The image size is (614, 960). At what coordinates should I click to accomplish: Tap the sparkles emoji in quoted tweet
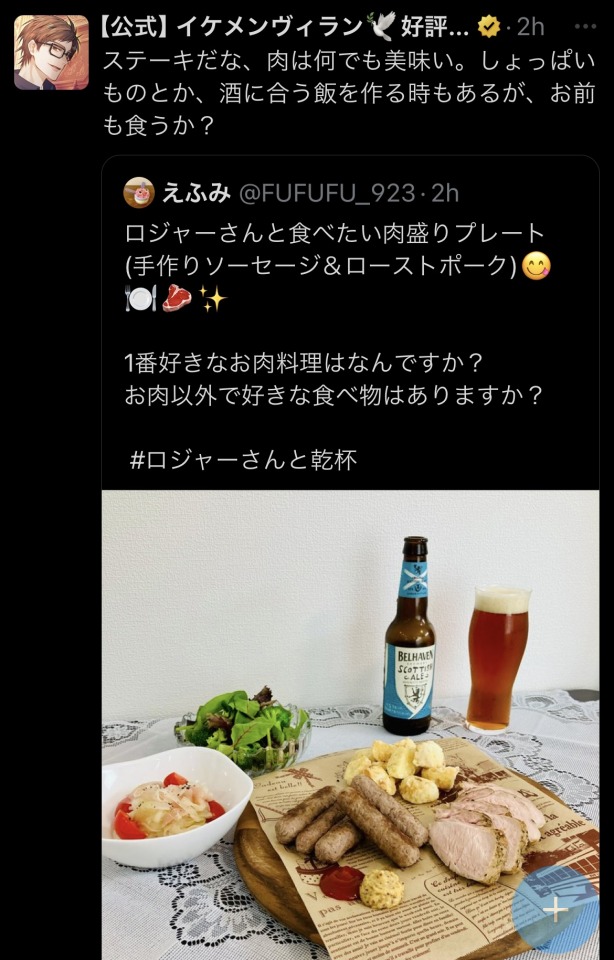click(x=212, y=299)
